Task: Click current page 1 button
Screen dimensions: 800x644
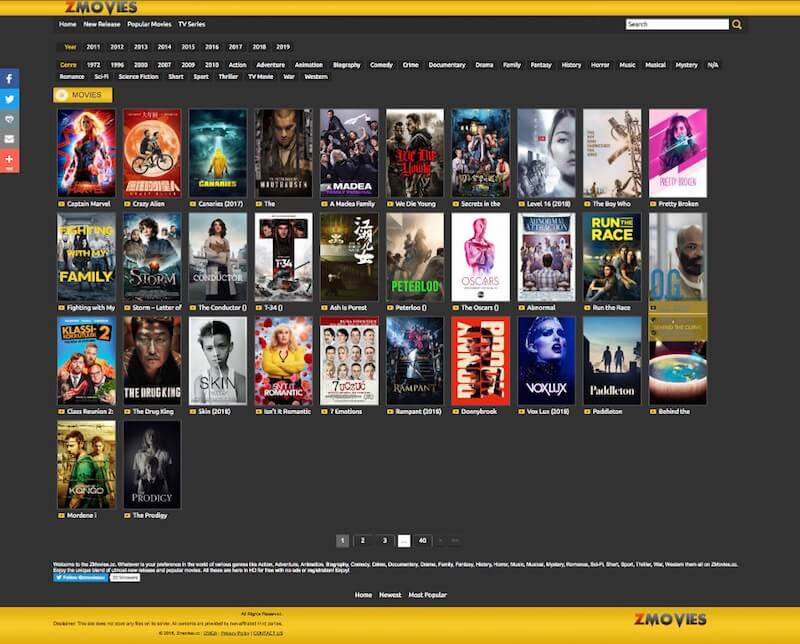Action: [x=343, y=541]
